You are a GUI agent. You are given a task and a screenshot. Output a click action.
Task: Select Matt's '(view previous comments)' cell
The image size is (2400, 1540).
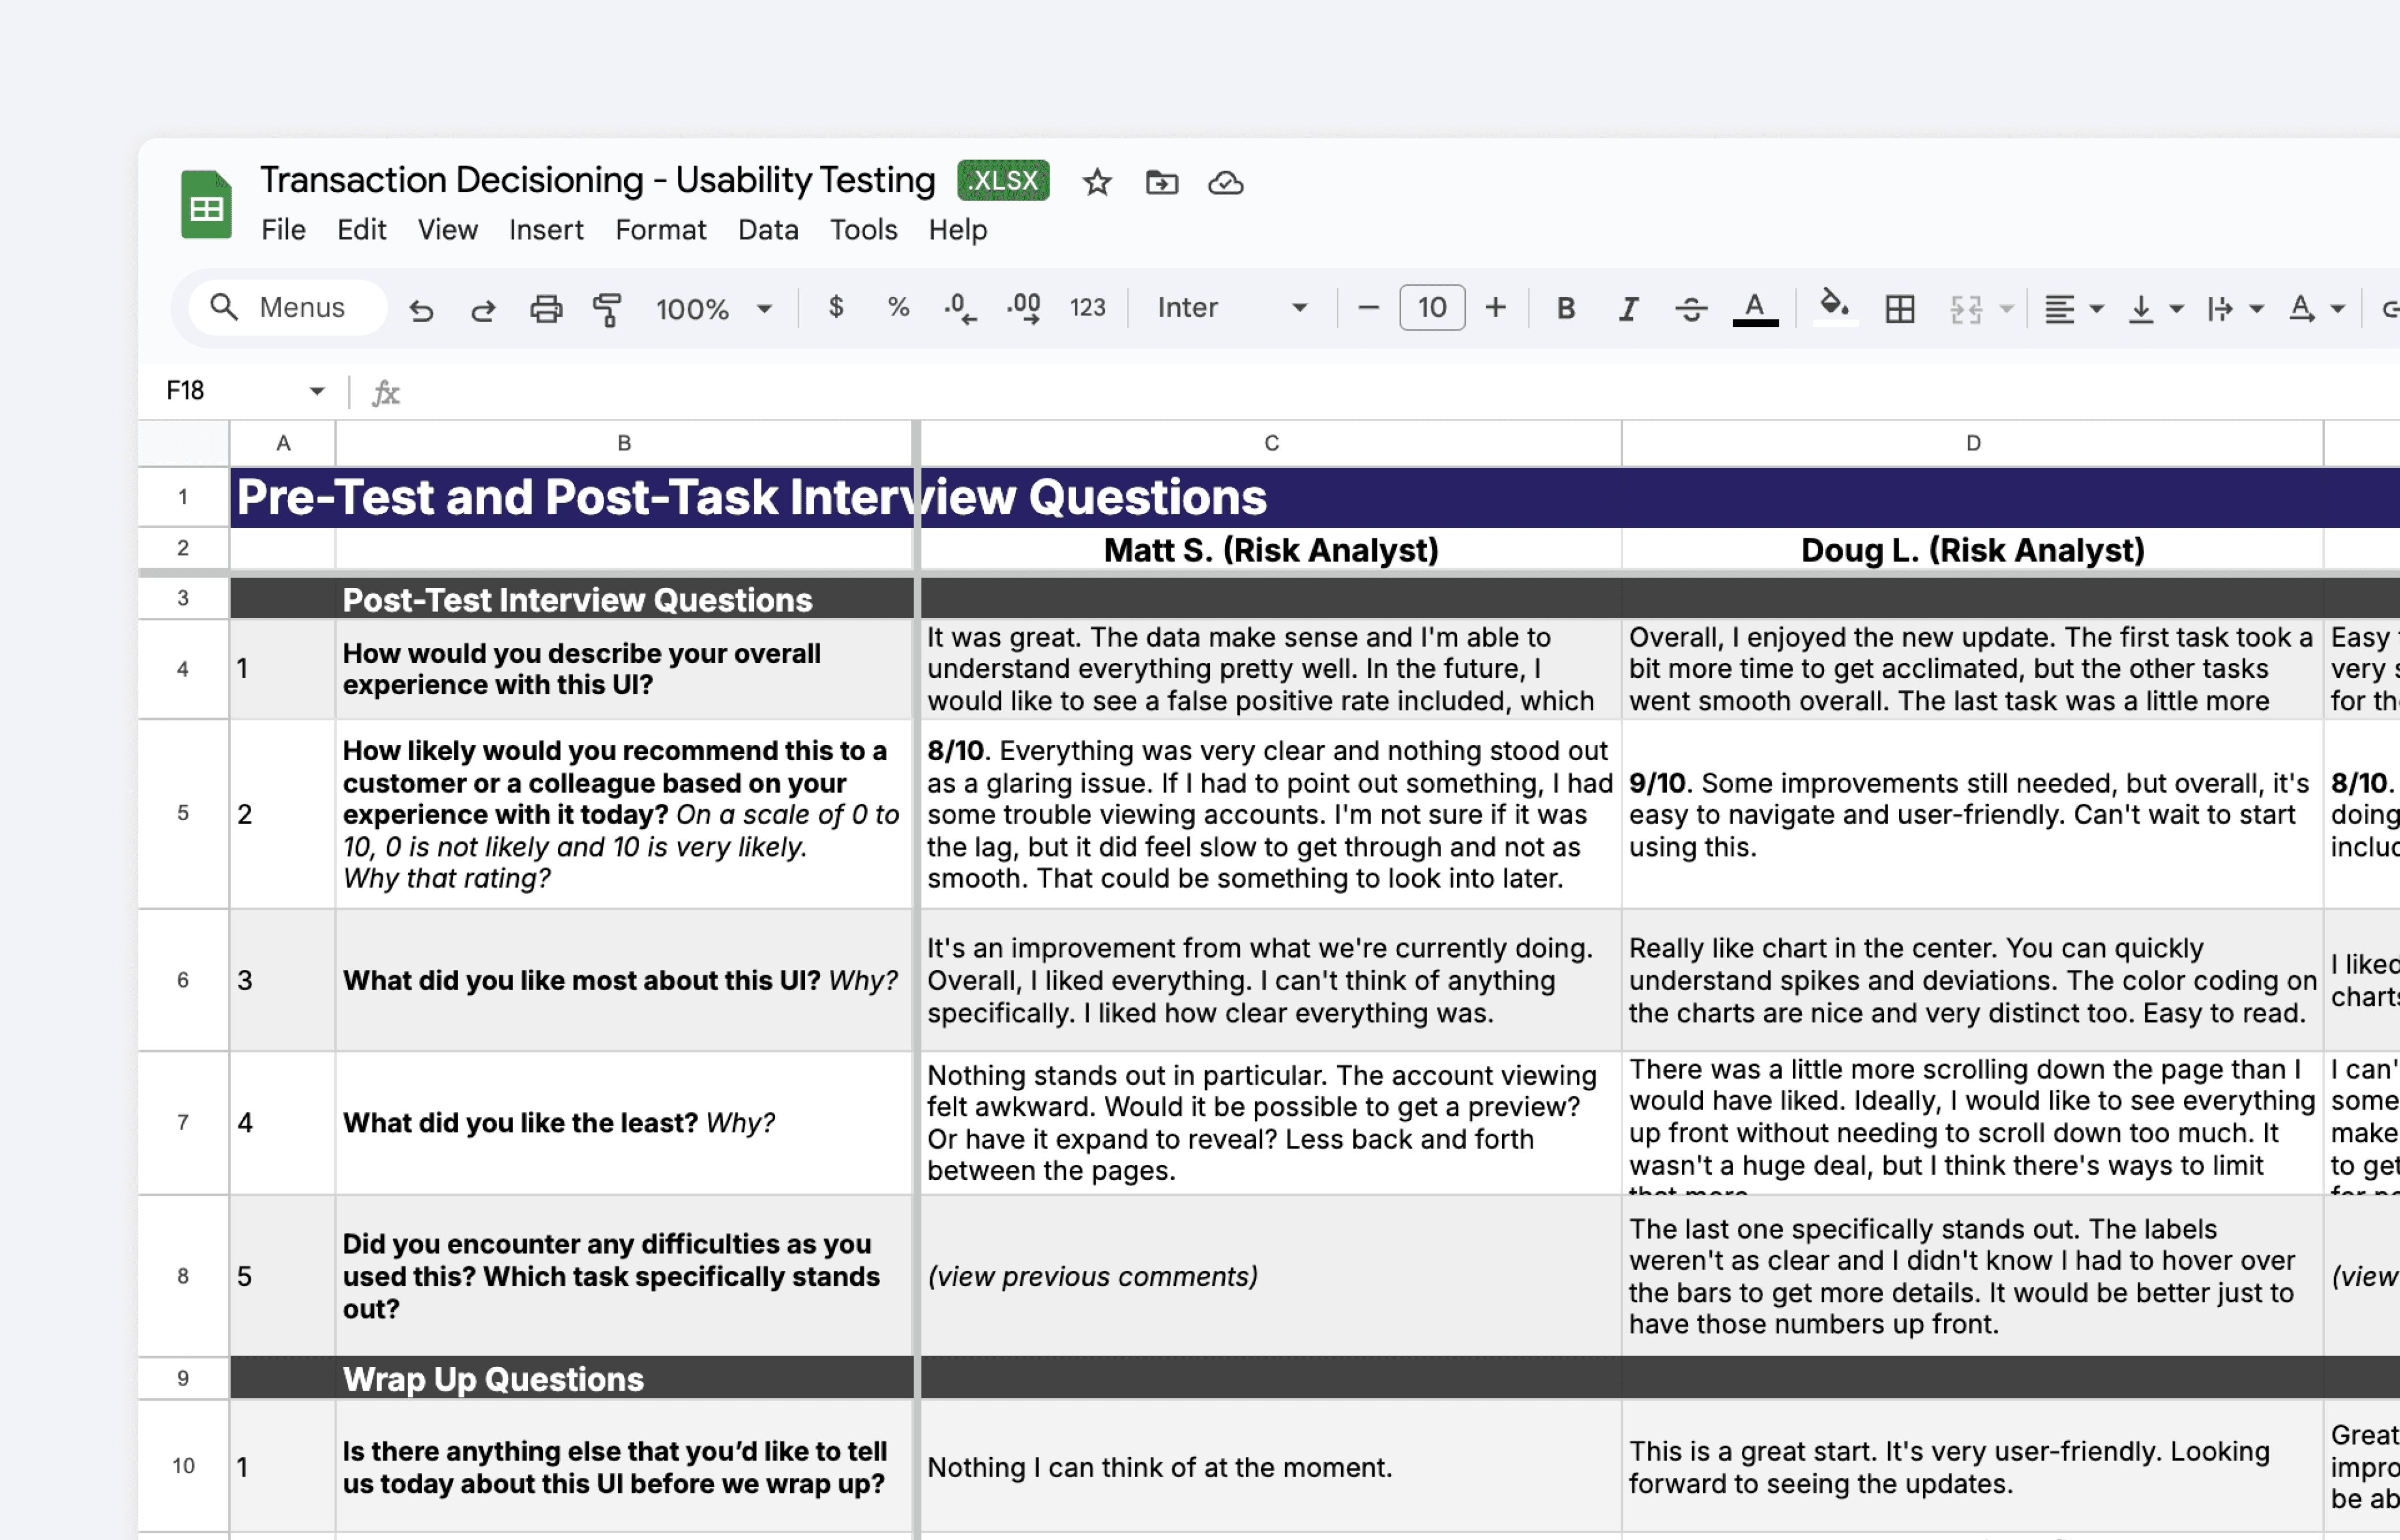point(1271,1276)
